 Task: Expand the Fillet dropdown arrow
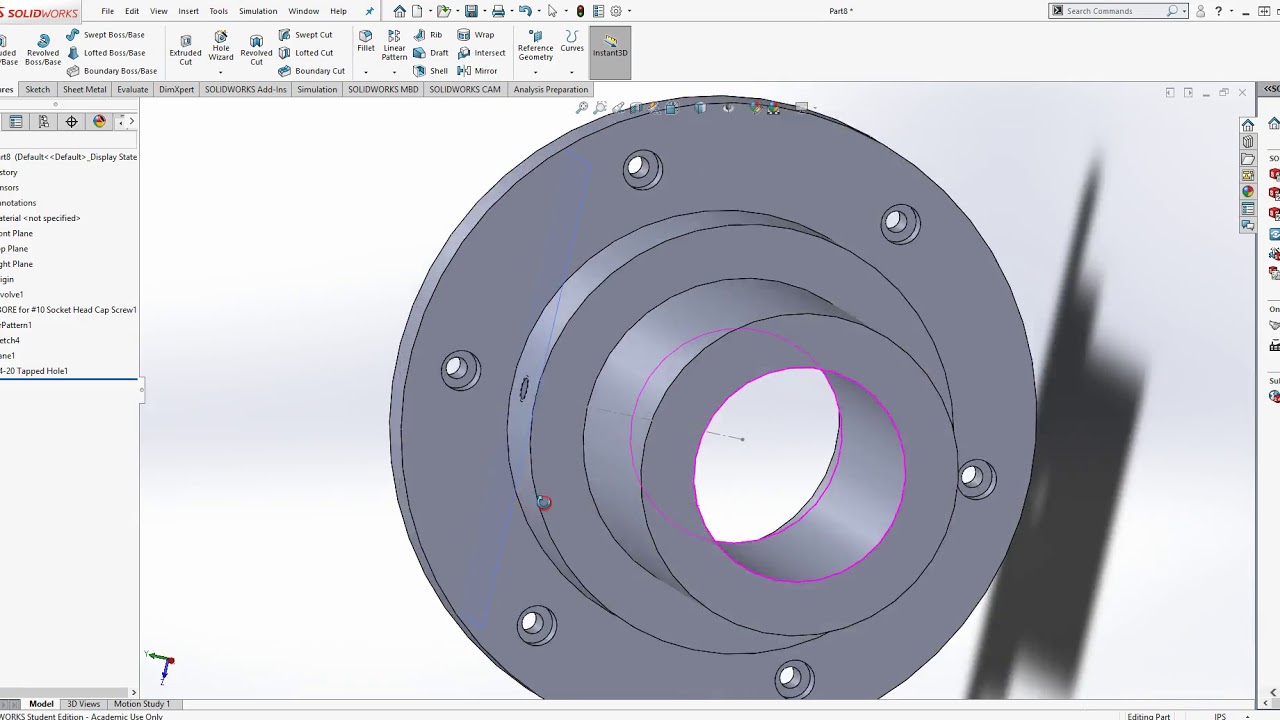coord(366,72)
